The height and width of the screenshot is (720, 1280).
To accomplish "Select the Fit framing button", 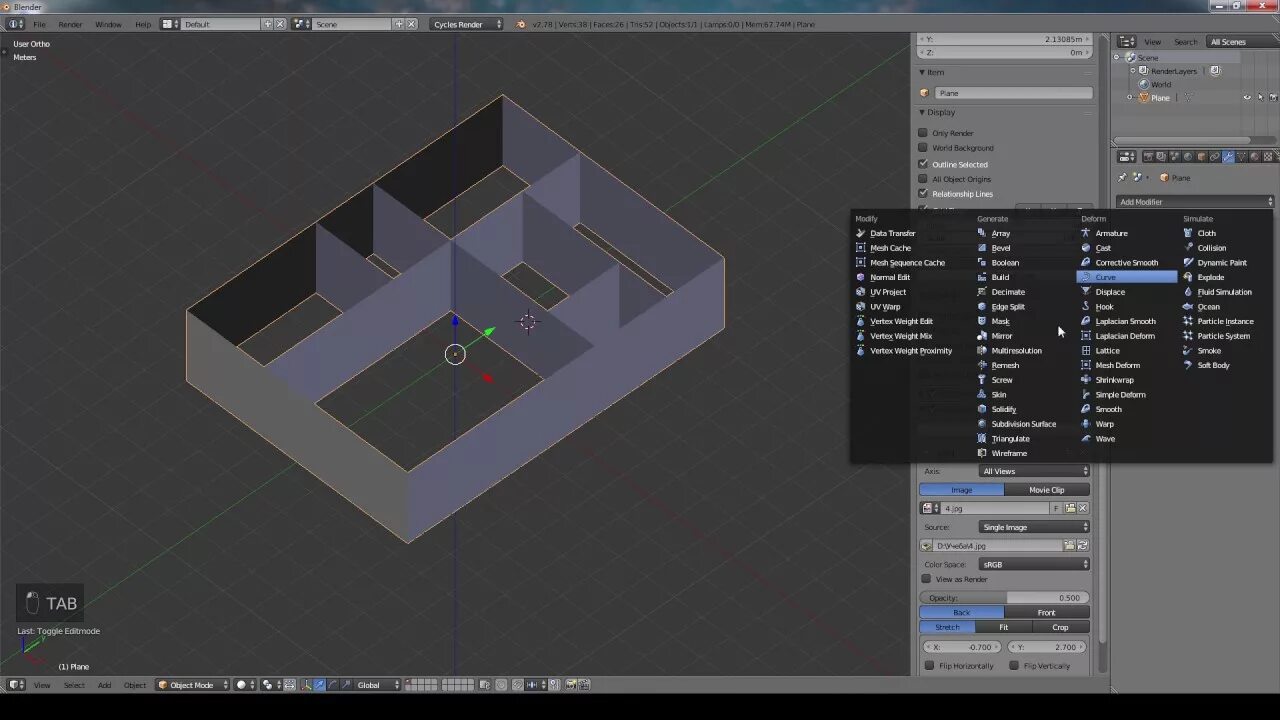I will click(x=1003, y=627).
